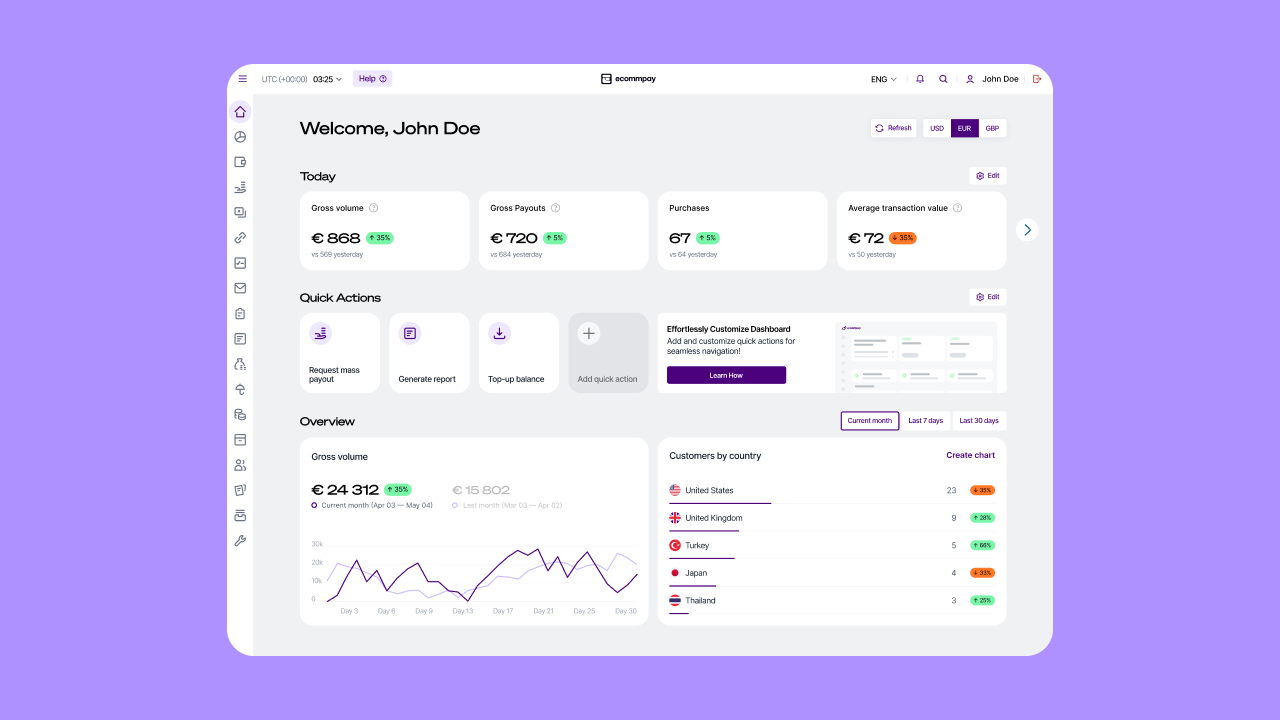Viewport: 1280px width, 720px height.
Task: Switch overview to Last 30 days
Action: click(978, 420)
